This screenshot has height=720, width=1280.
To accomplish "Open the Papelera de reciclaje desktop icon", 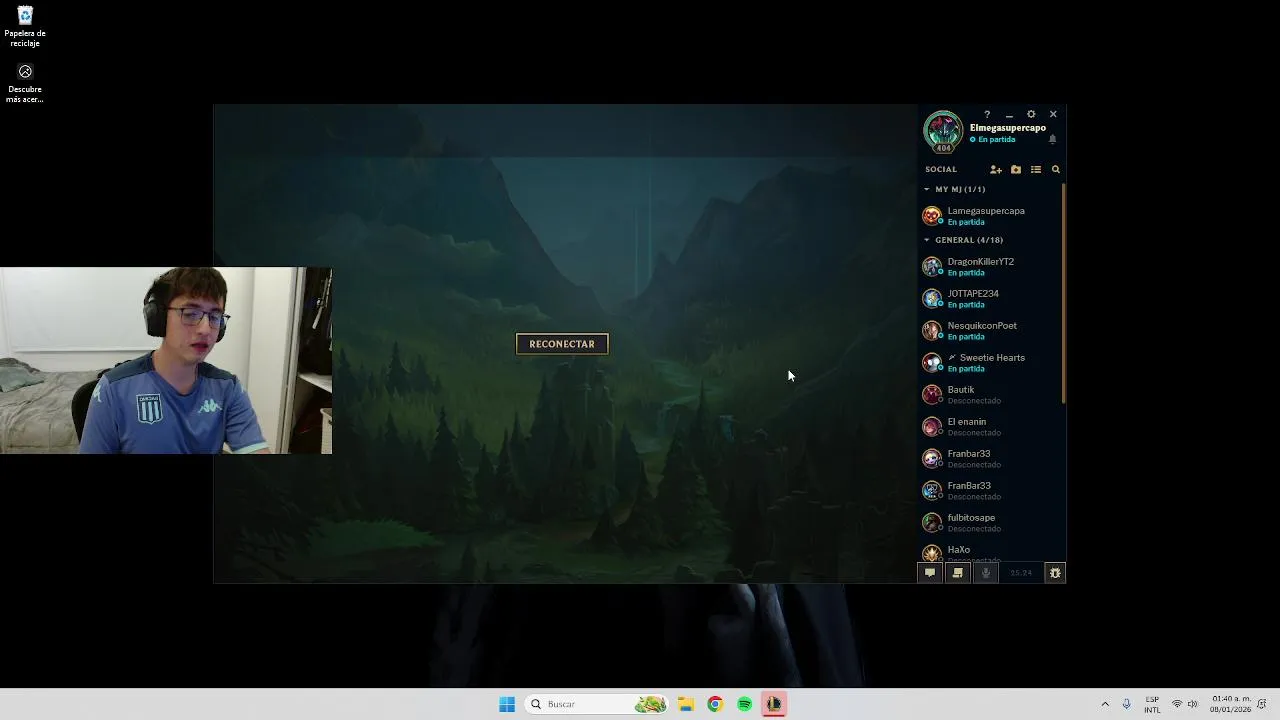I will tap(25, 27).
